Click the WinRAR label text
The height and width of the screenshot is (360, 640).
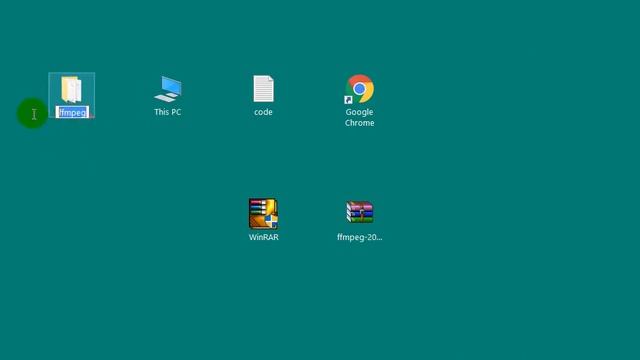point(264,237)
